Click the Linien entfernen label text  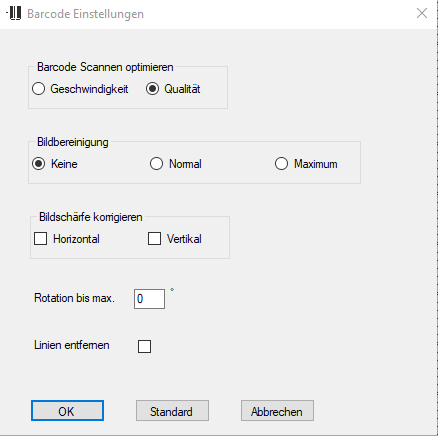(72, 345)
